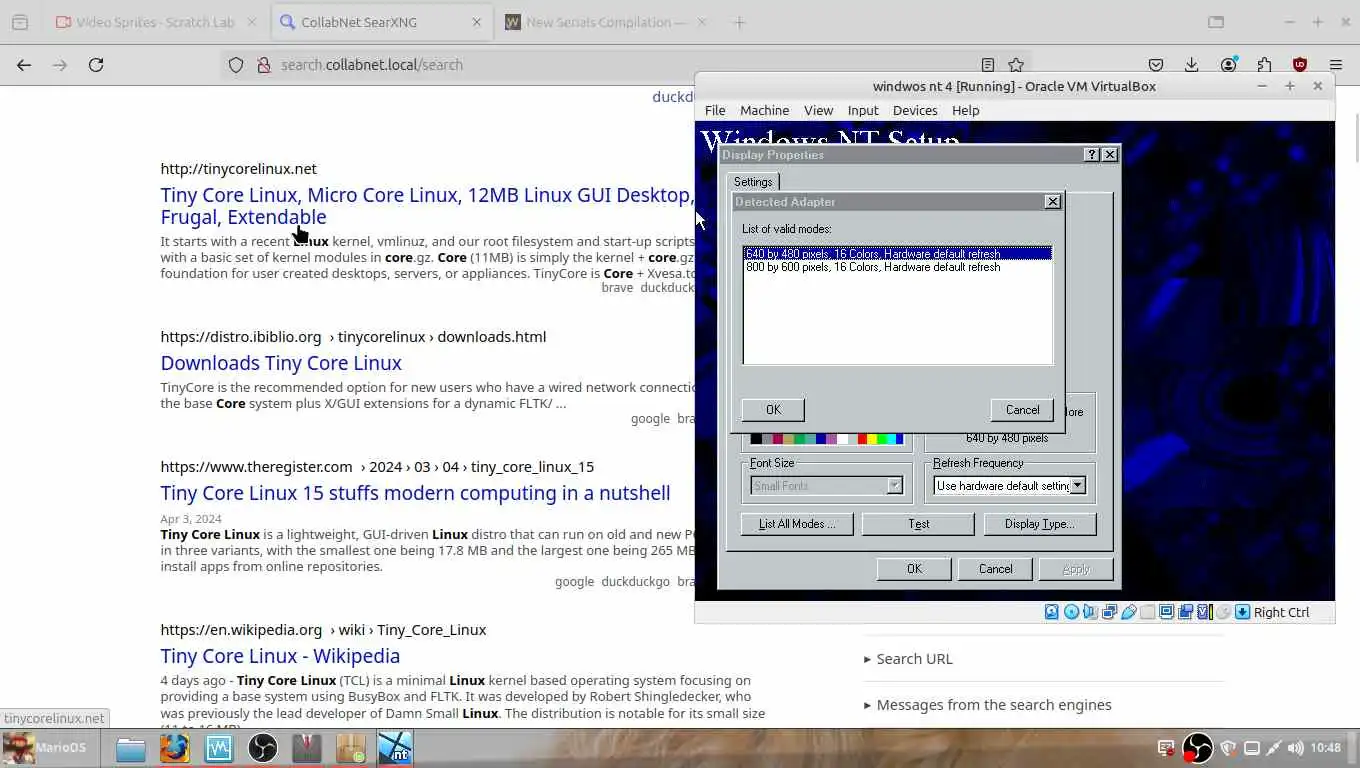Bookmark this page with the star icon
Screen dimensions: 1360x768
tap(1016, 65)
